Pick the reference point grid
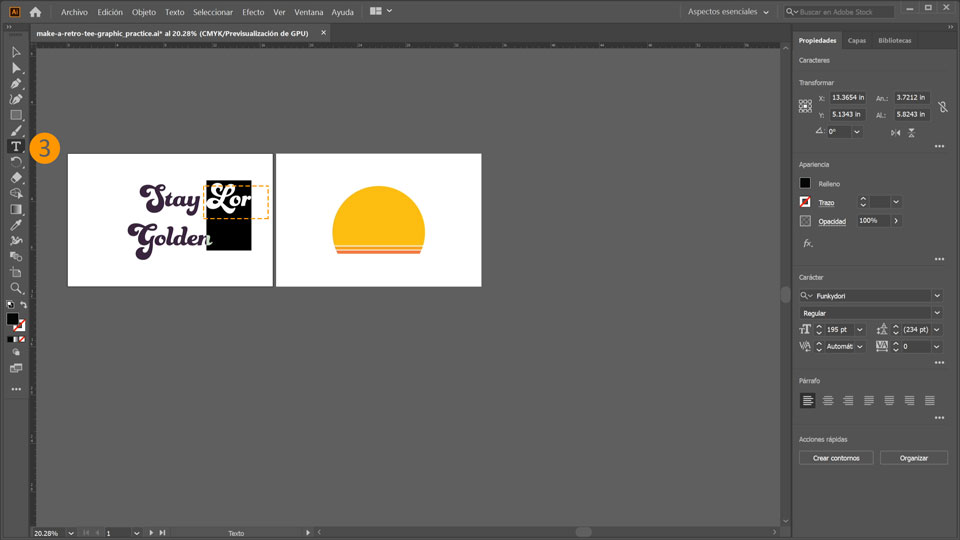 [x=805, y=106]
